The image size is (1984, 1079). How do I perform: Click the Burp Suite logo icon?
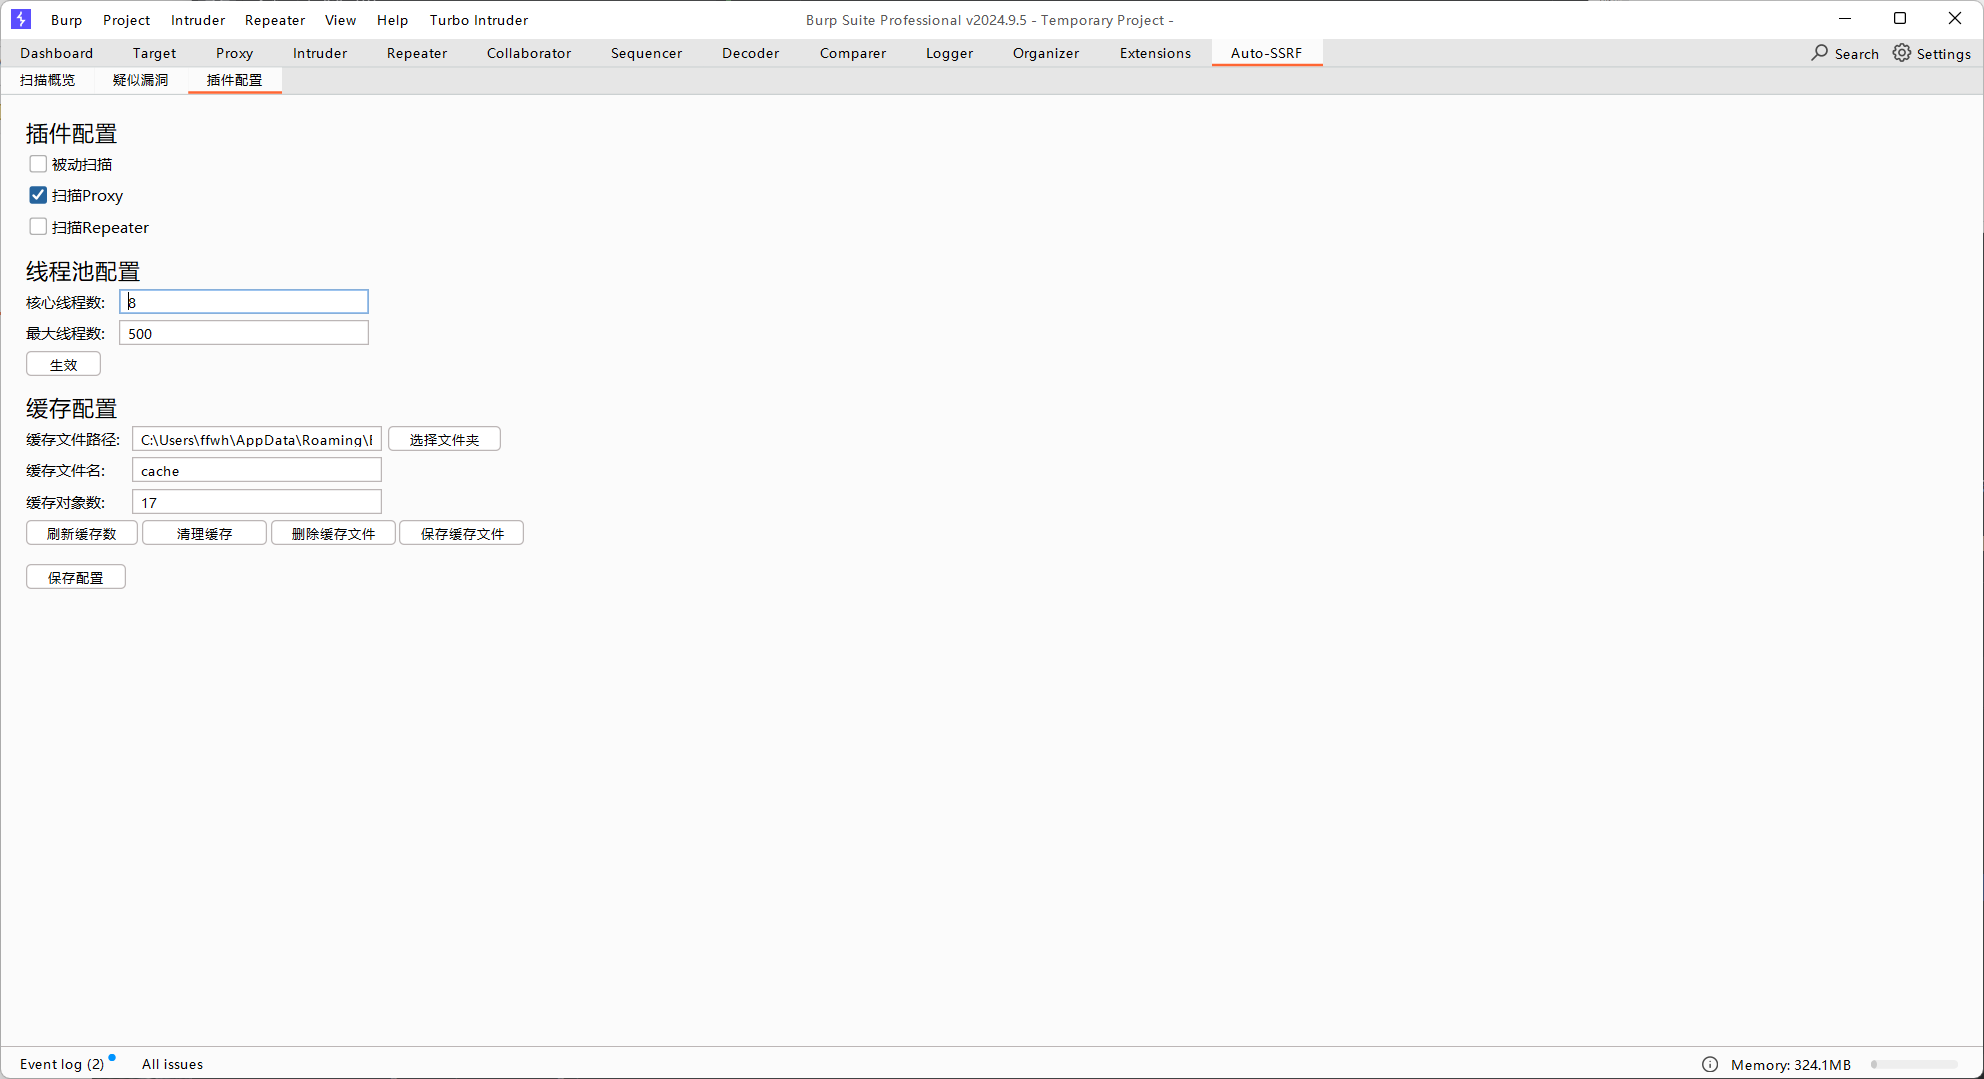[x=21, y=19]
